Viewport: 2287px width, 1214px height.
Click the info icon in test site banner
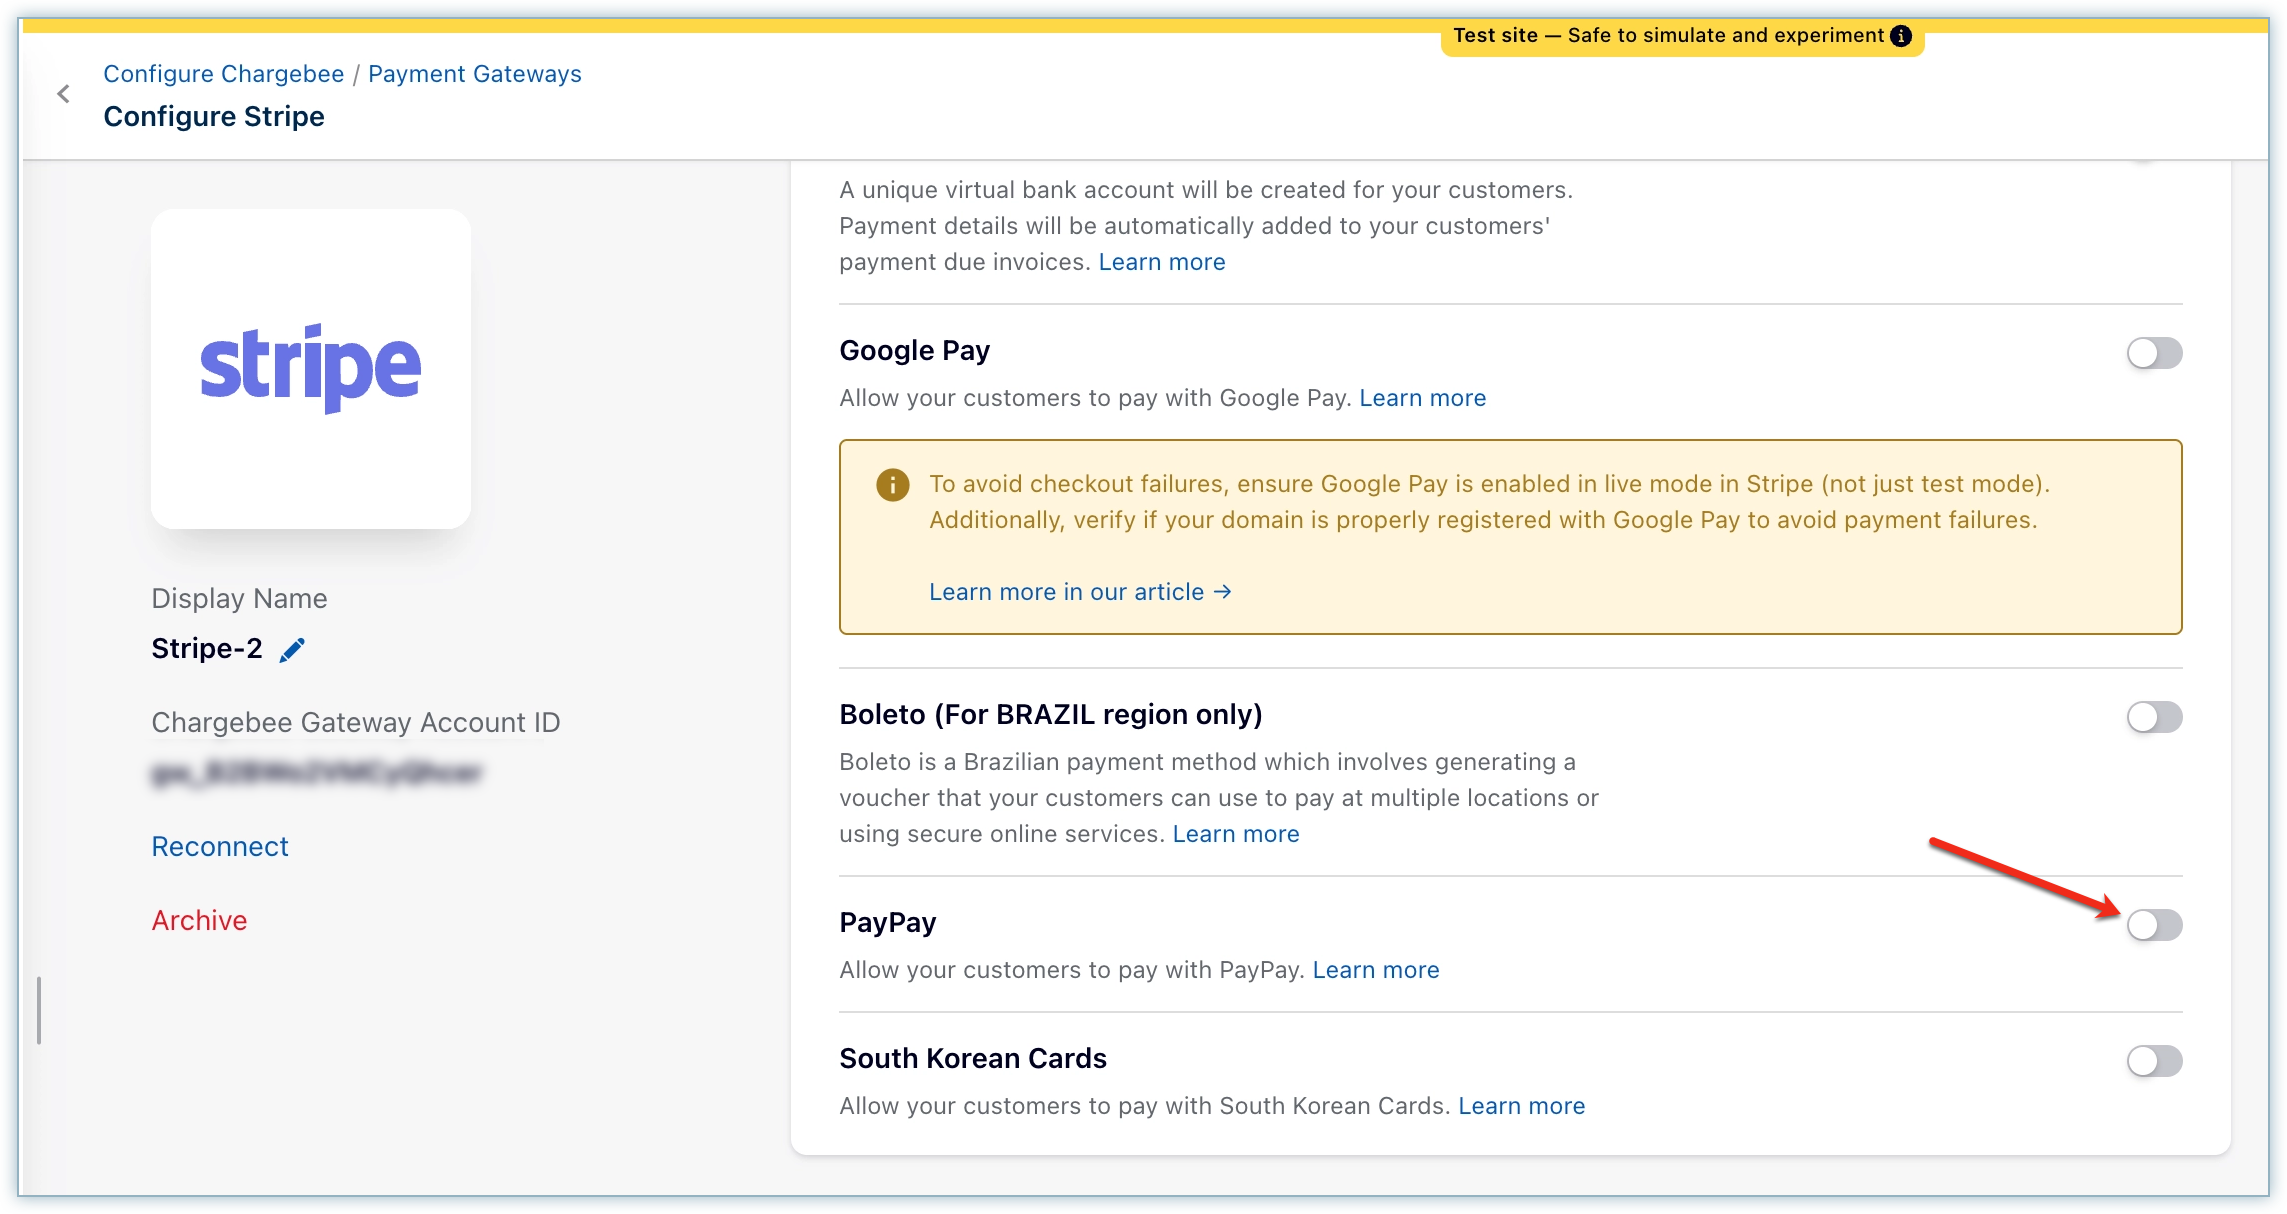click(1901, 36)
